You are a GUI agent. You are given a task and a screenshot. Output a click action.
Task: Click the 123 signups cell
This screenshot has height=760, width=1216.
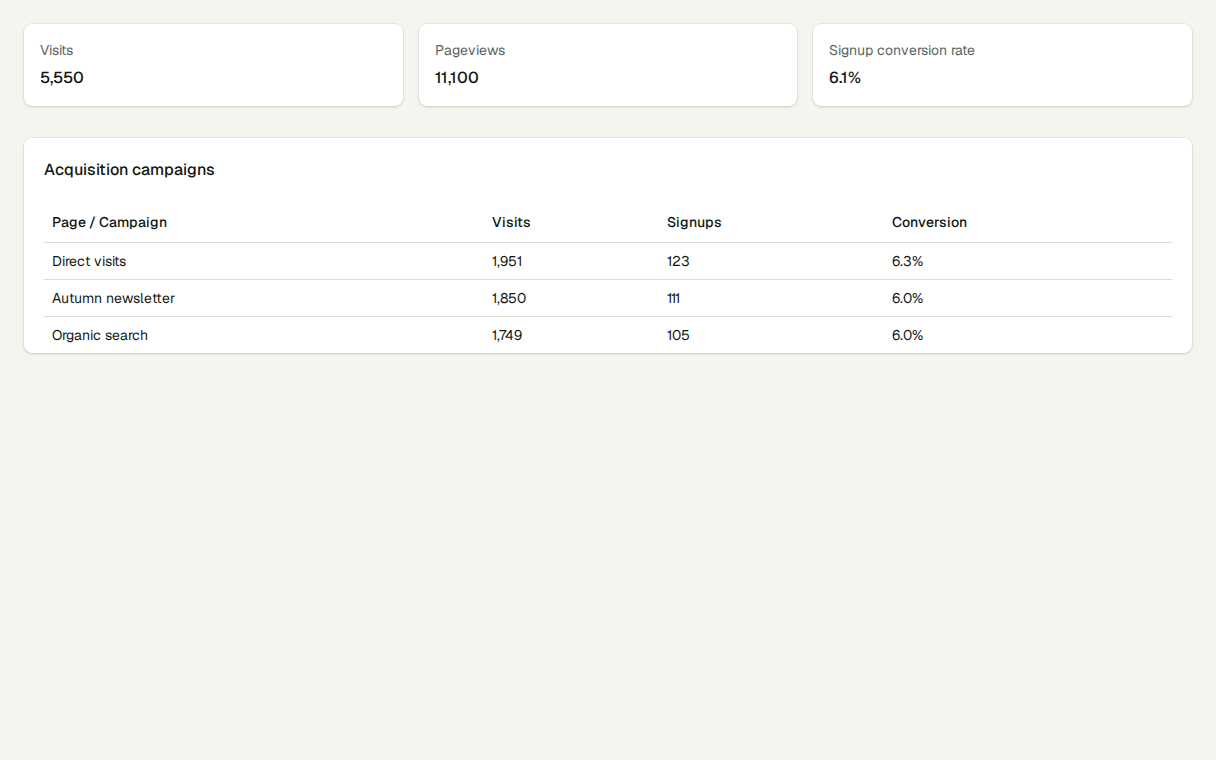678,261
